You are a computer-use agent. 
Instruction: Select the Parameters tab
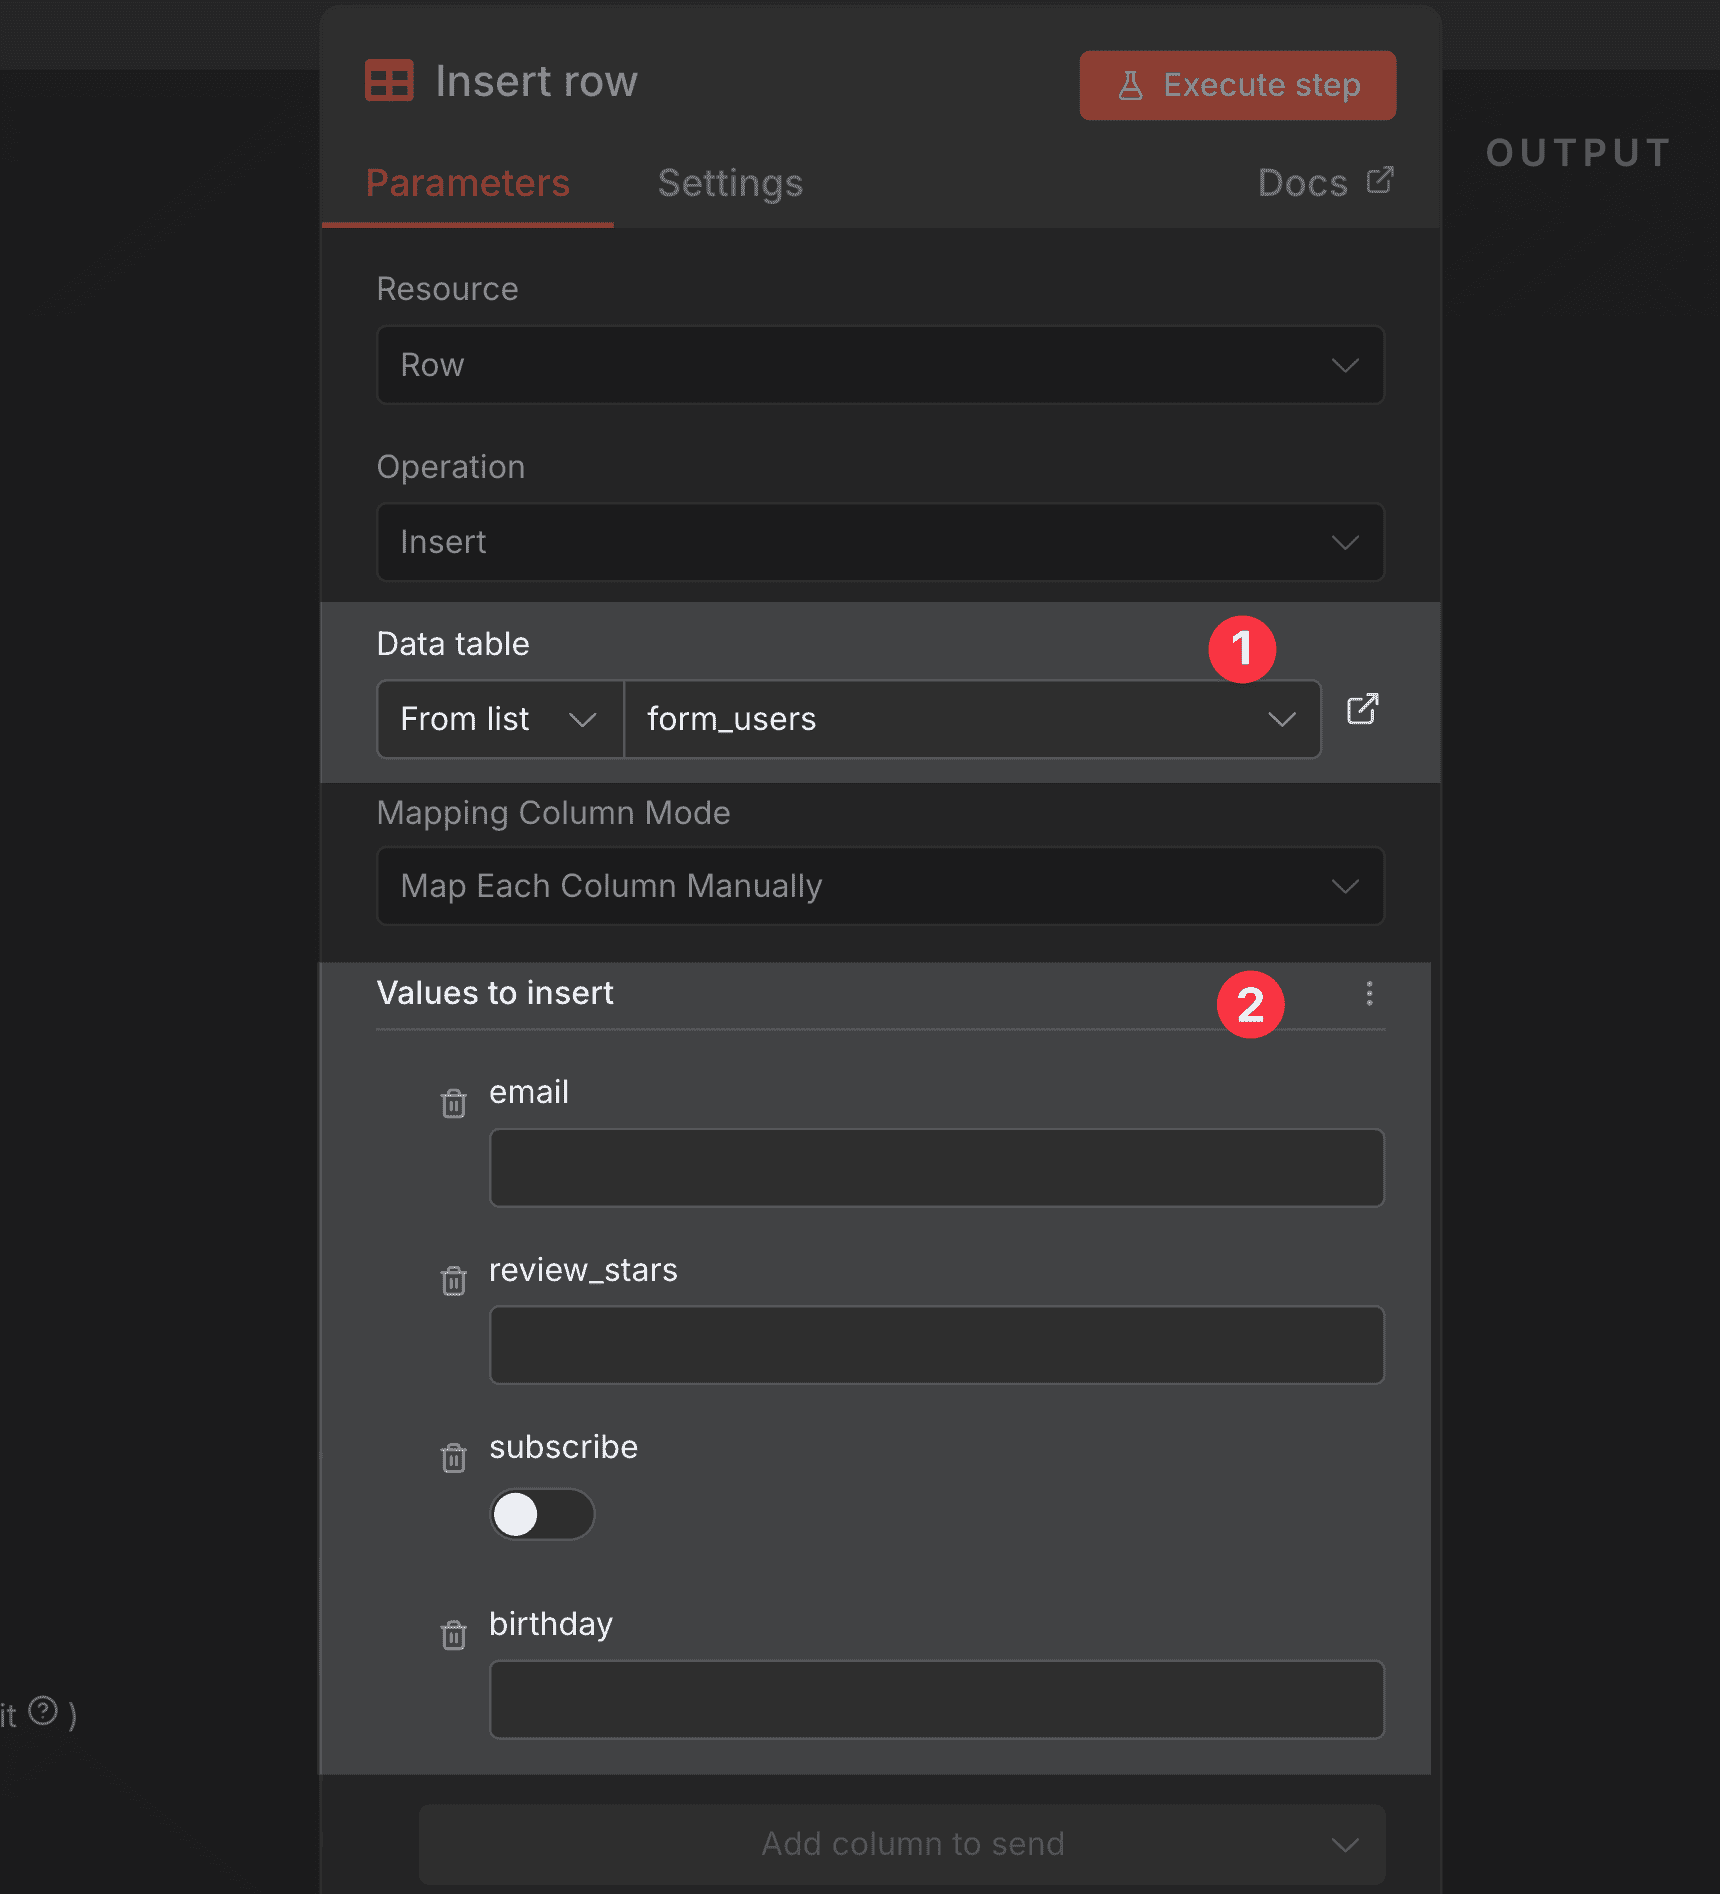(468, 183)
